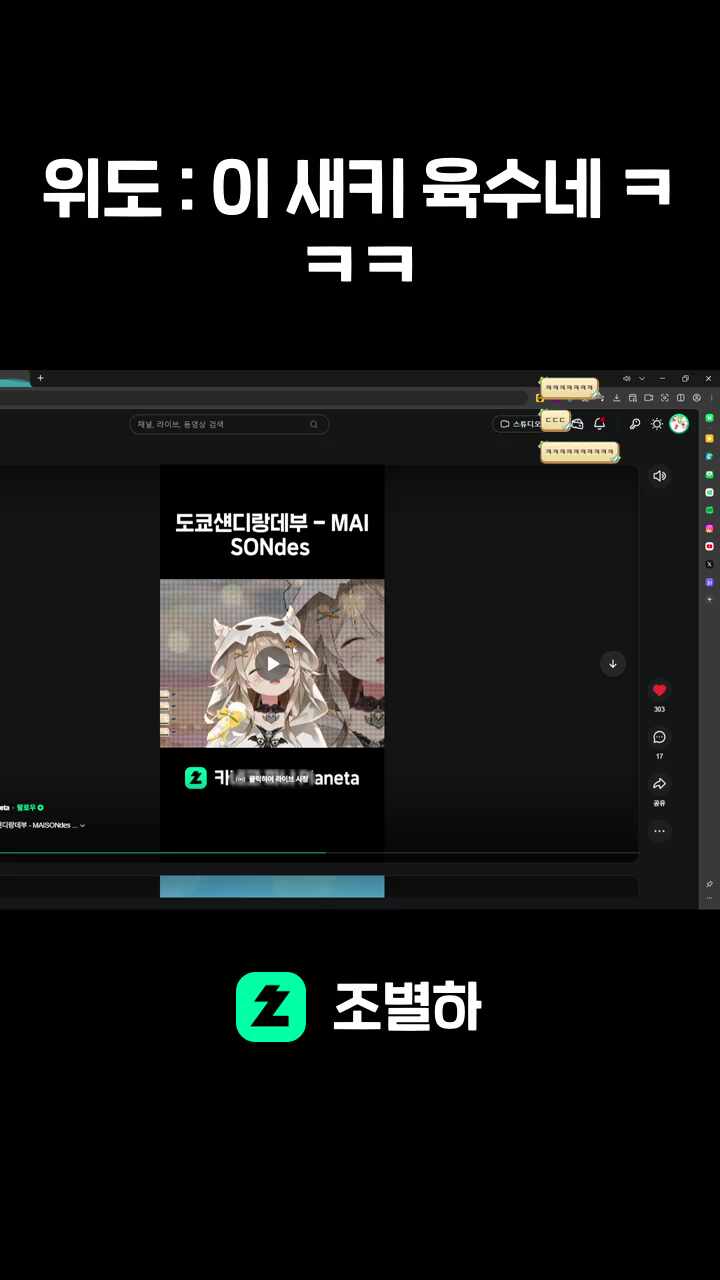720x1280 pixels.
Task: Open browser screenshot capture icon
Action: click(665, 398)
